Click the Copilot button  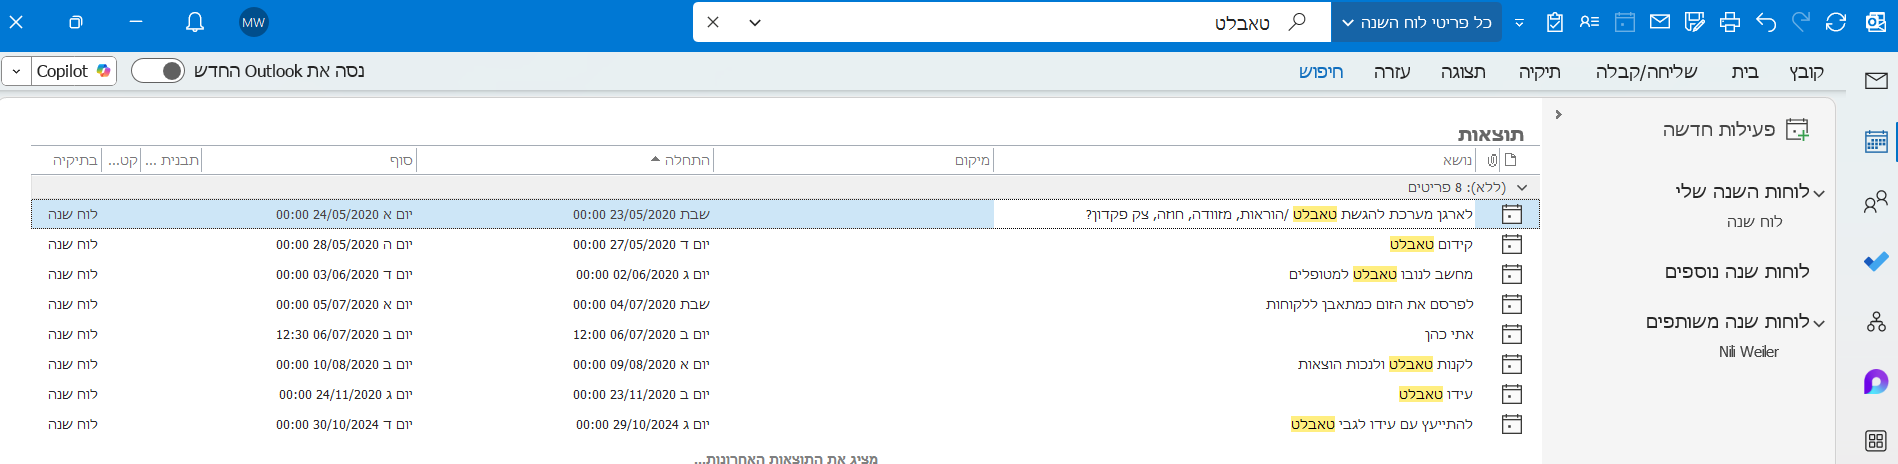(75, 71)
